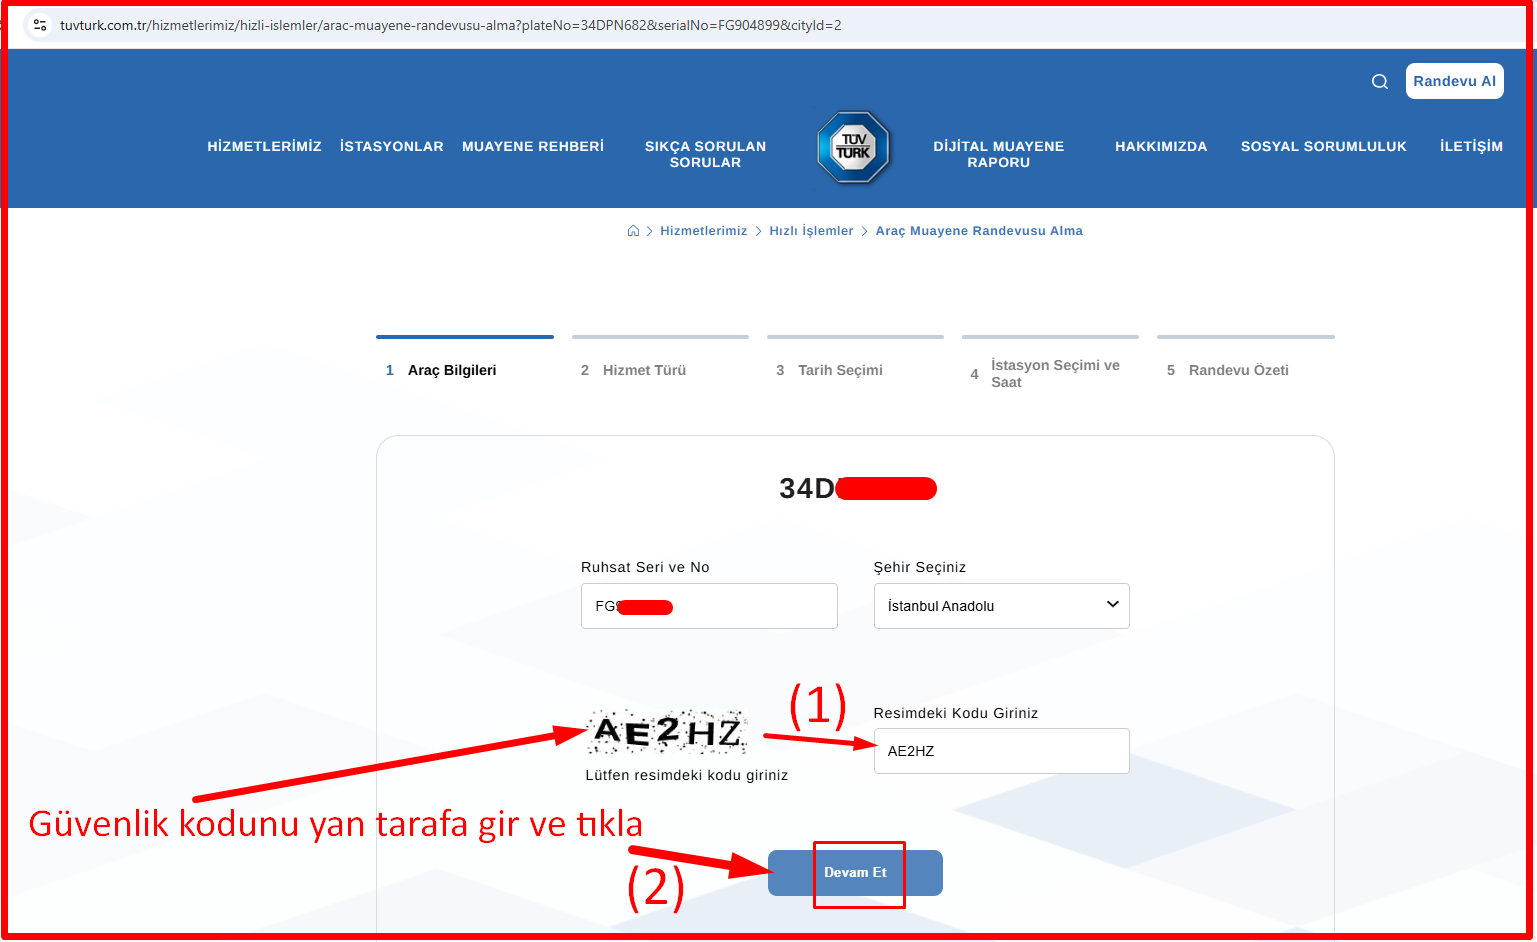Image resolution: width=1537 pixels, height=942 pixels.
Task: Click the 'Resimdeki Kodu Giriniz' label
Action: [x=956, y=713]
